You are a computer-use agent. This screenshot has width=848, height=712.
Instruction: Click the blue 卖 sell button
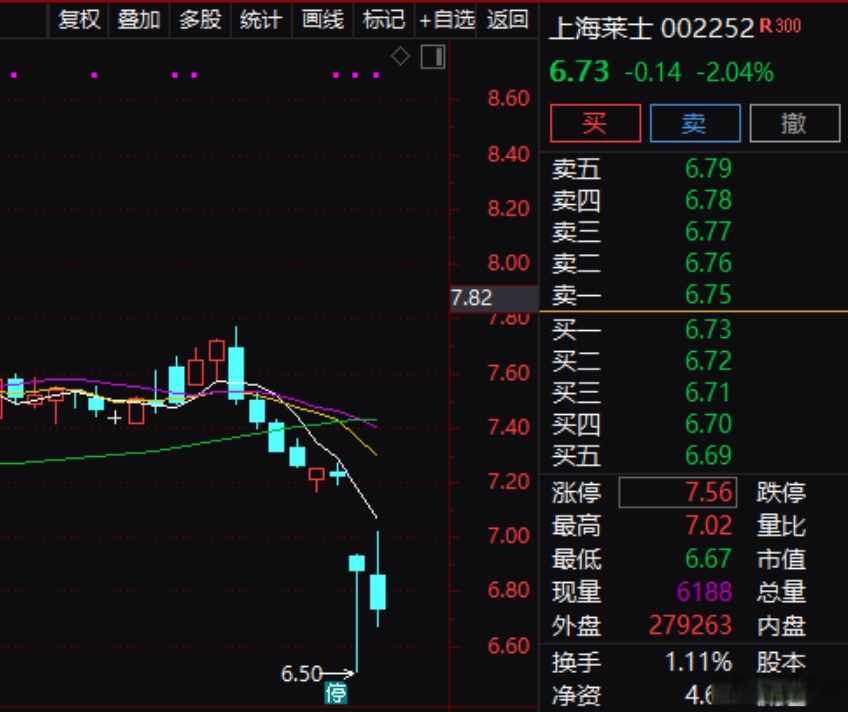pyautogui.click(x=695, y=123)
